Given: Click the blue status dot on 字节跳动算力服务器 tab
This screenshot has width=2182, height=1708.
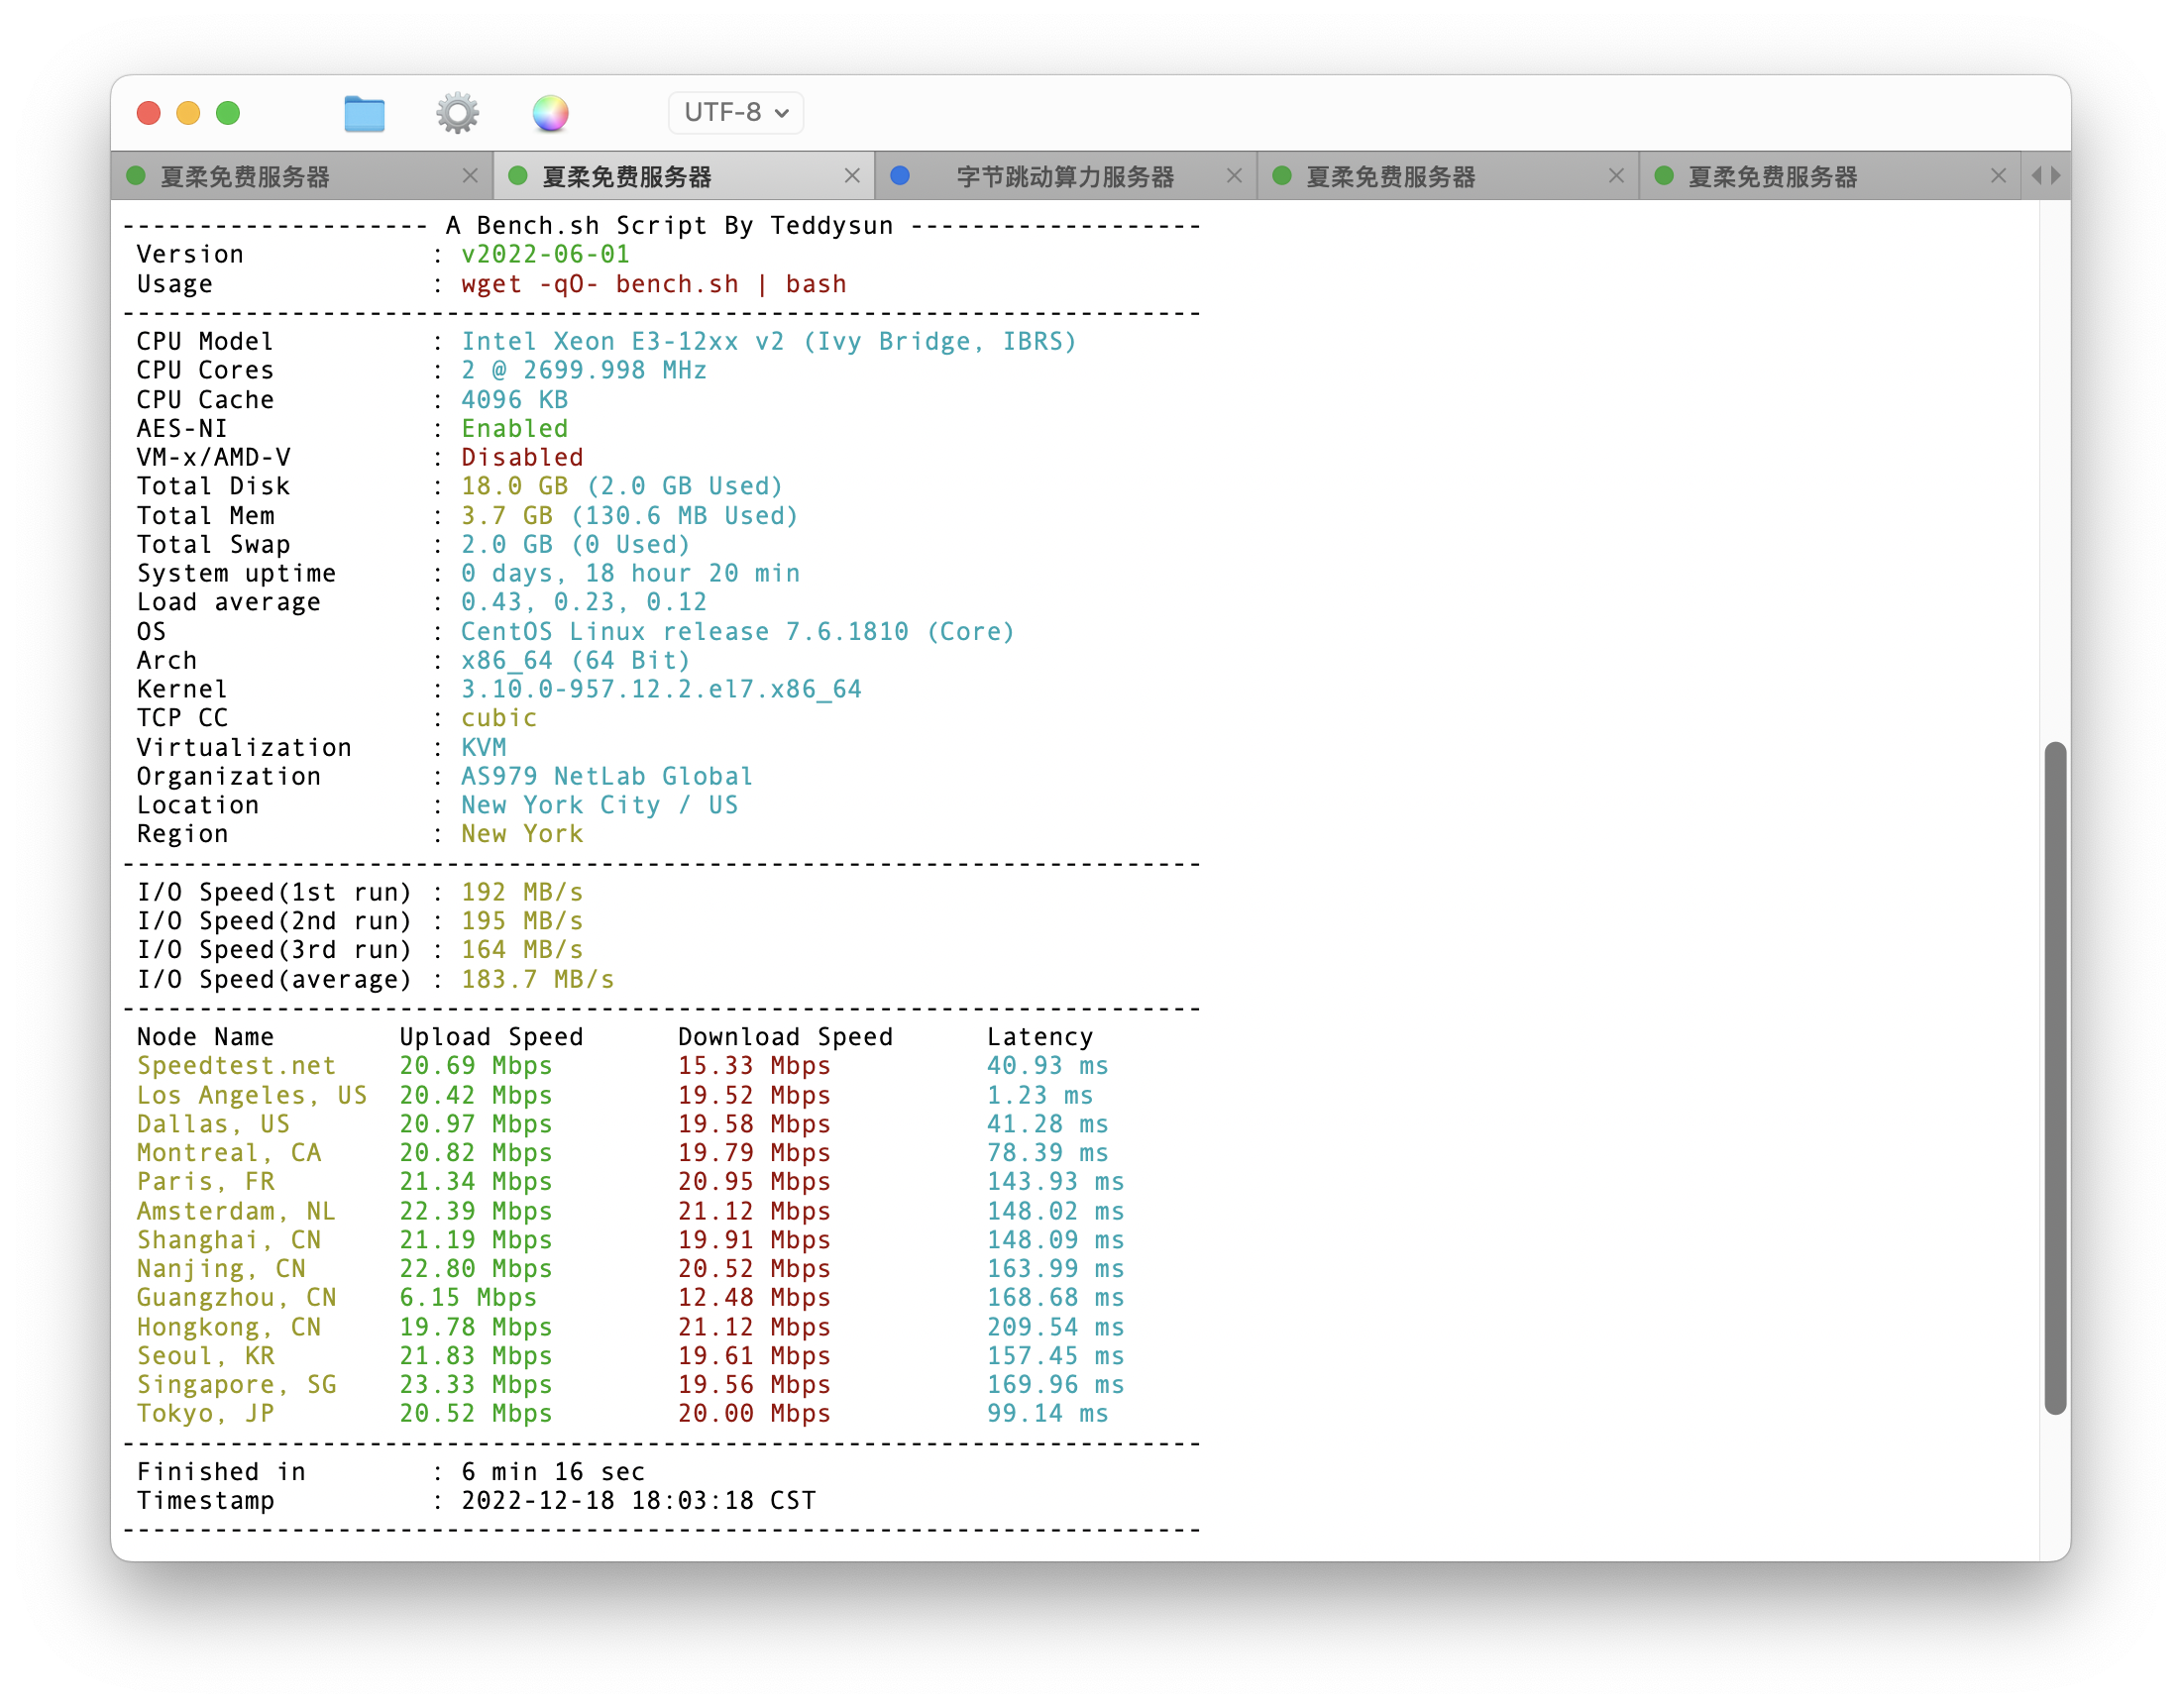Looking at the screenshot, I should [900, 176].
